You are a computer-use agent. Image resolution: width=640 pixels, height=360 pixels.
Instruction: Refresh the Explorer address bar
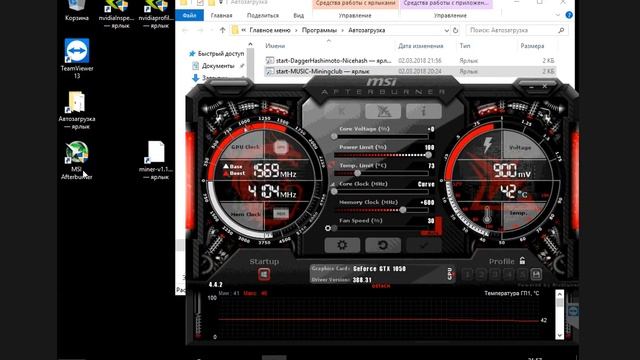[x=456, y=30]
